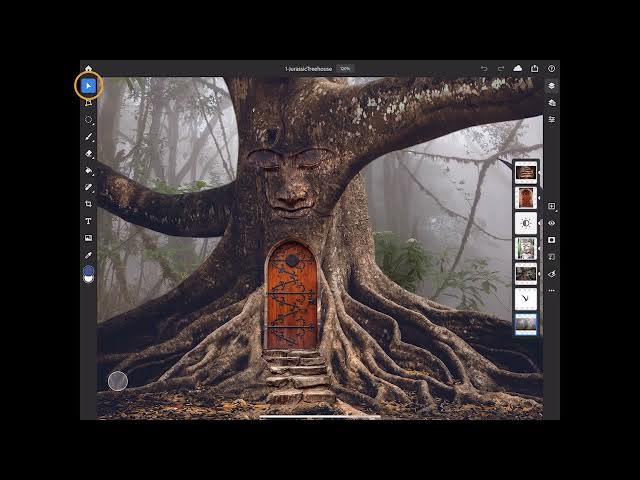Toggle the detailed layer view
Image resolution: width=640 pixels, height=480 pixels.
[x=552, y=103]
